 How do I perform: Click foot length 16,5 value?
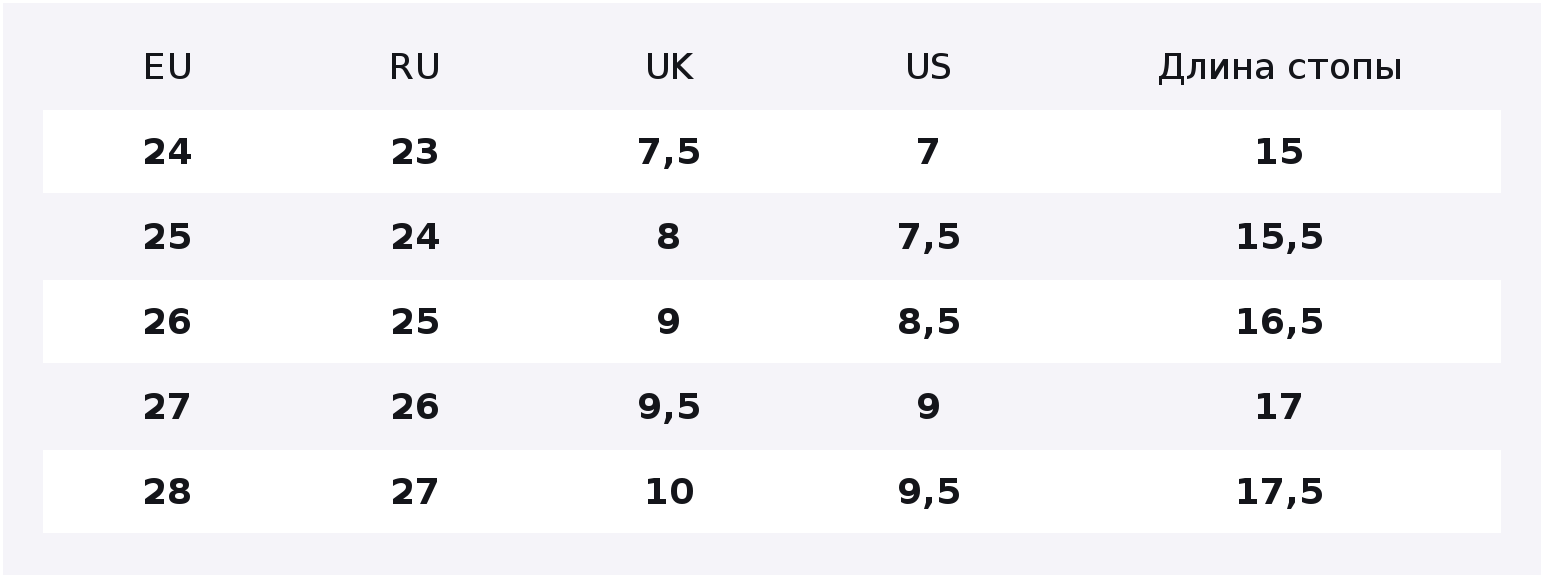[1279, 322]
